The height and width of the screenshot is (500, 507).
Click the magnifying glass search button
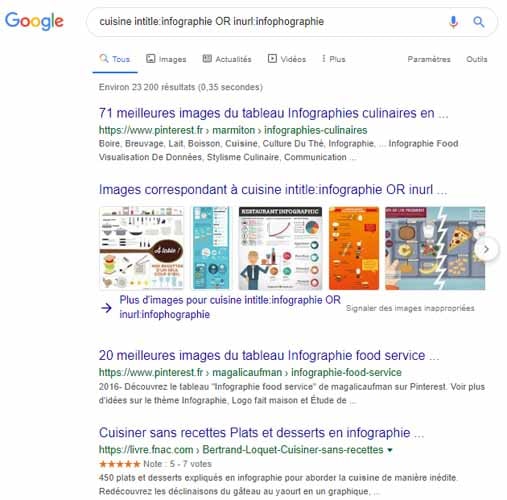pos(479,22)
